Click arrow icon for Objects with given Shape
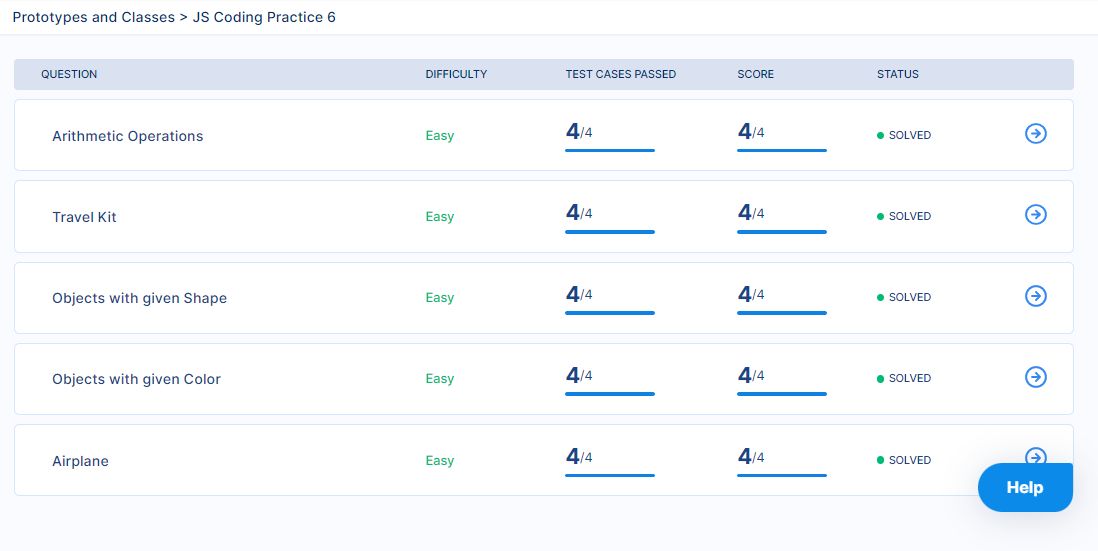Viewport: 1098px width, 551px height. (x=1036, y=295)
